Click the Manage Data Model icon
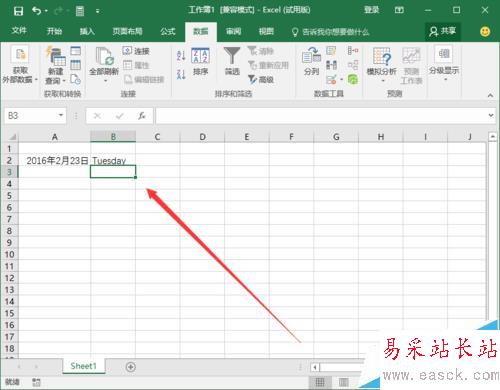This screenshot has width=500, height=390. (353, 79)
